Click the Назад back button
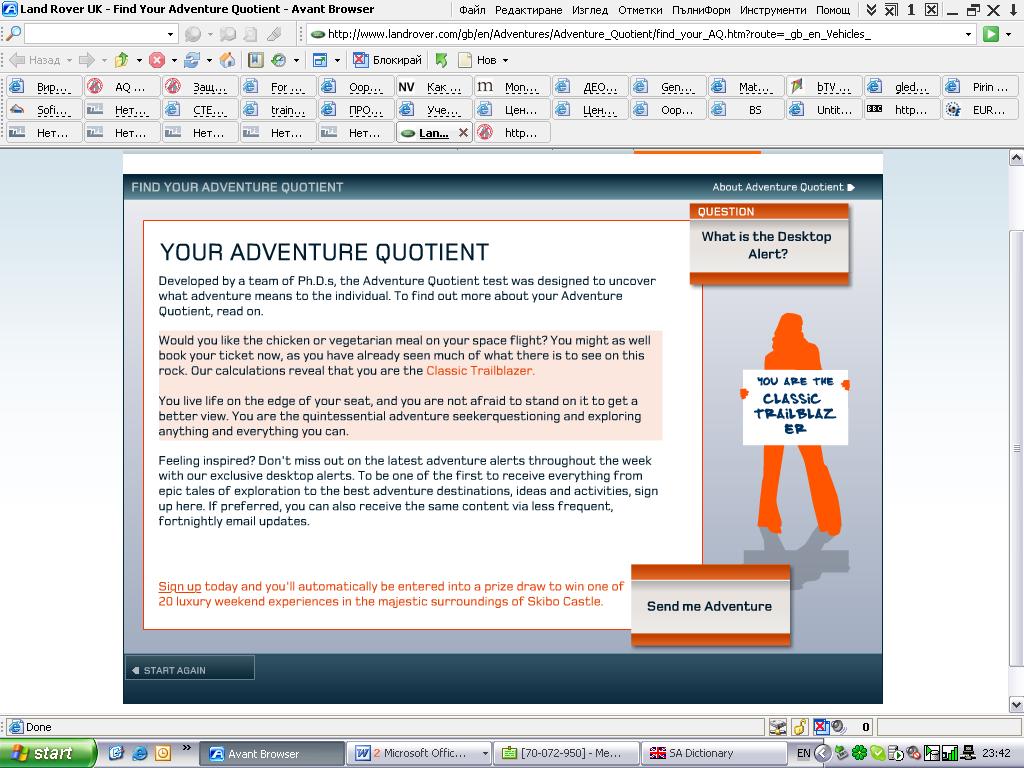Image resolution: width=1024 pixels, height=768 pixels. [34, 60]
